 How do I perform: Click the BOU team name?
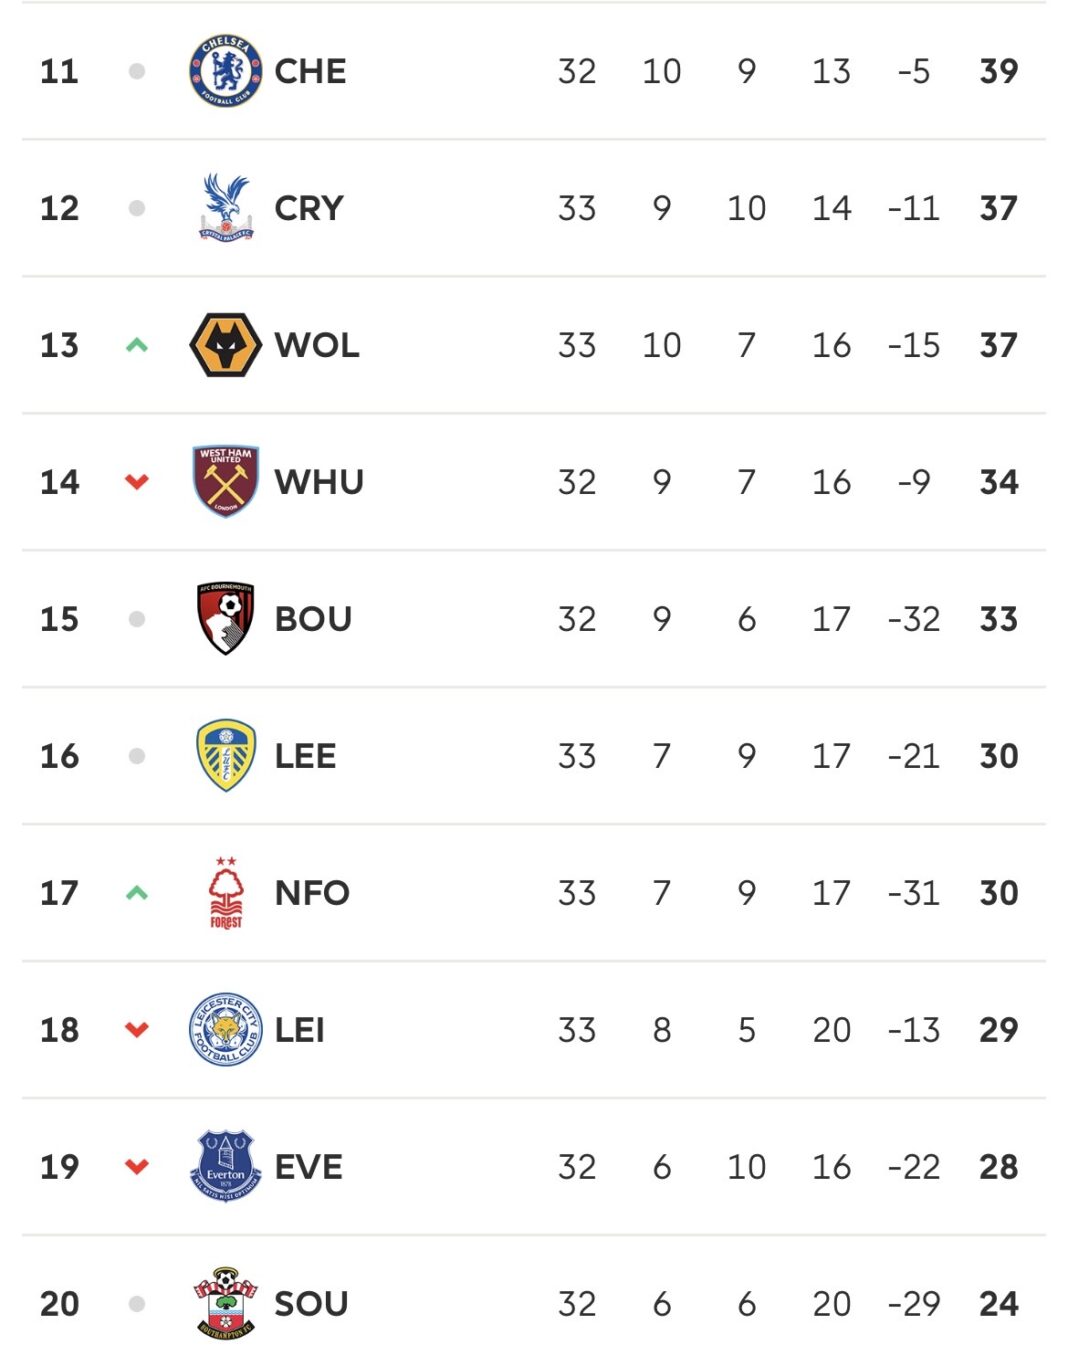313,619
